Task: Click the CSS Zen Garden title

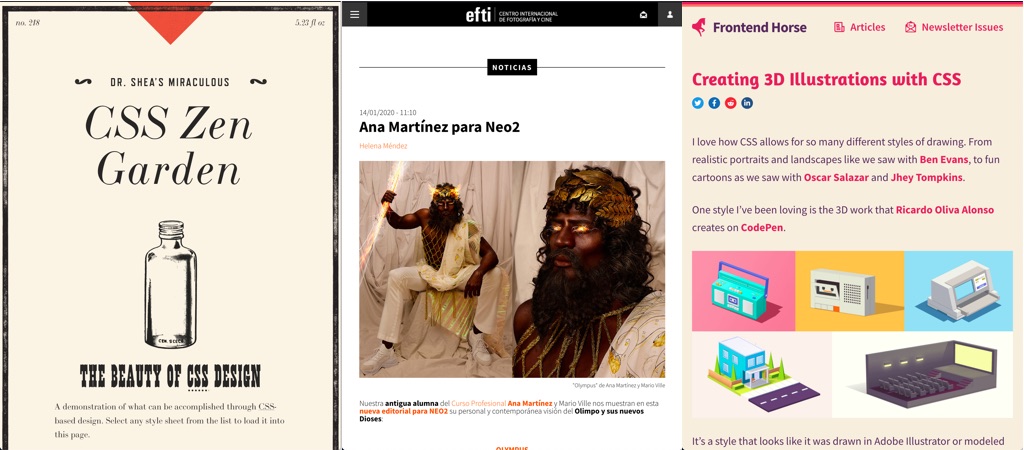Action: (x=169, y=146)
